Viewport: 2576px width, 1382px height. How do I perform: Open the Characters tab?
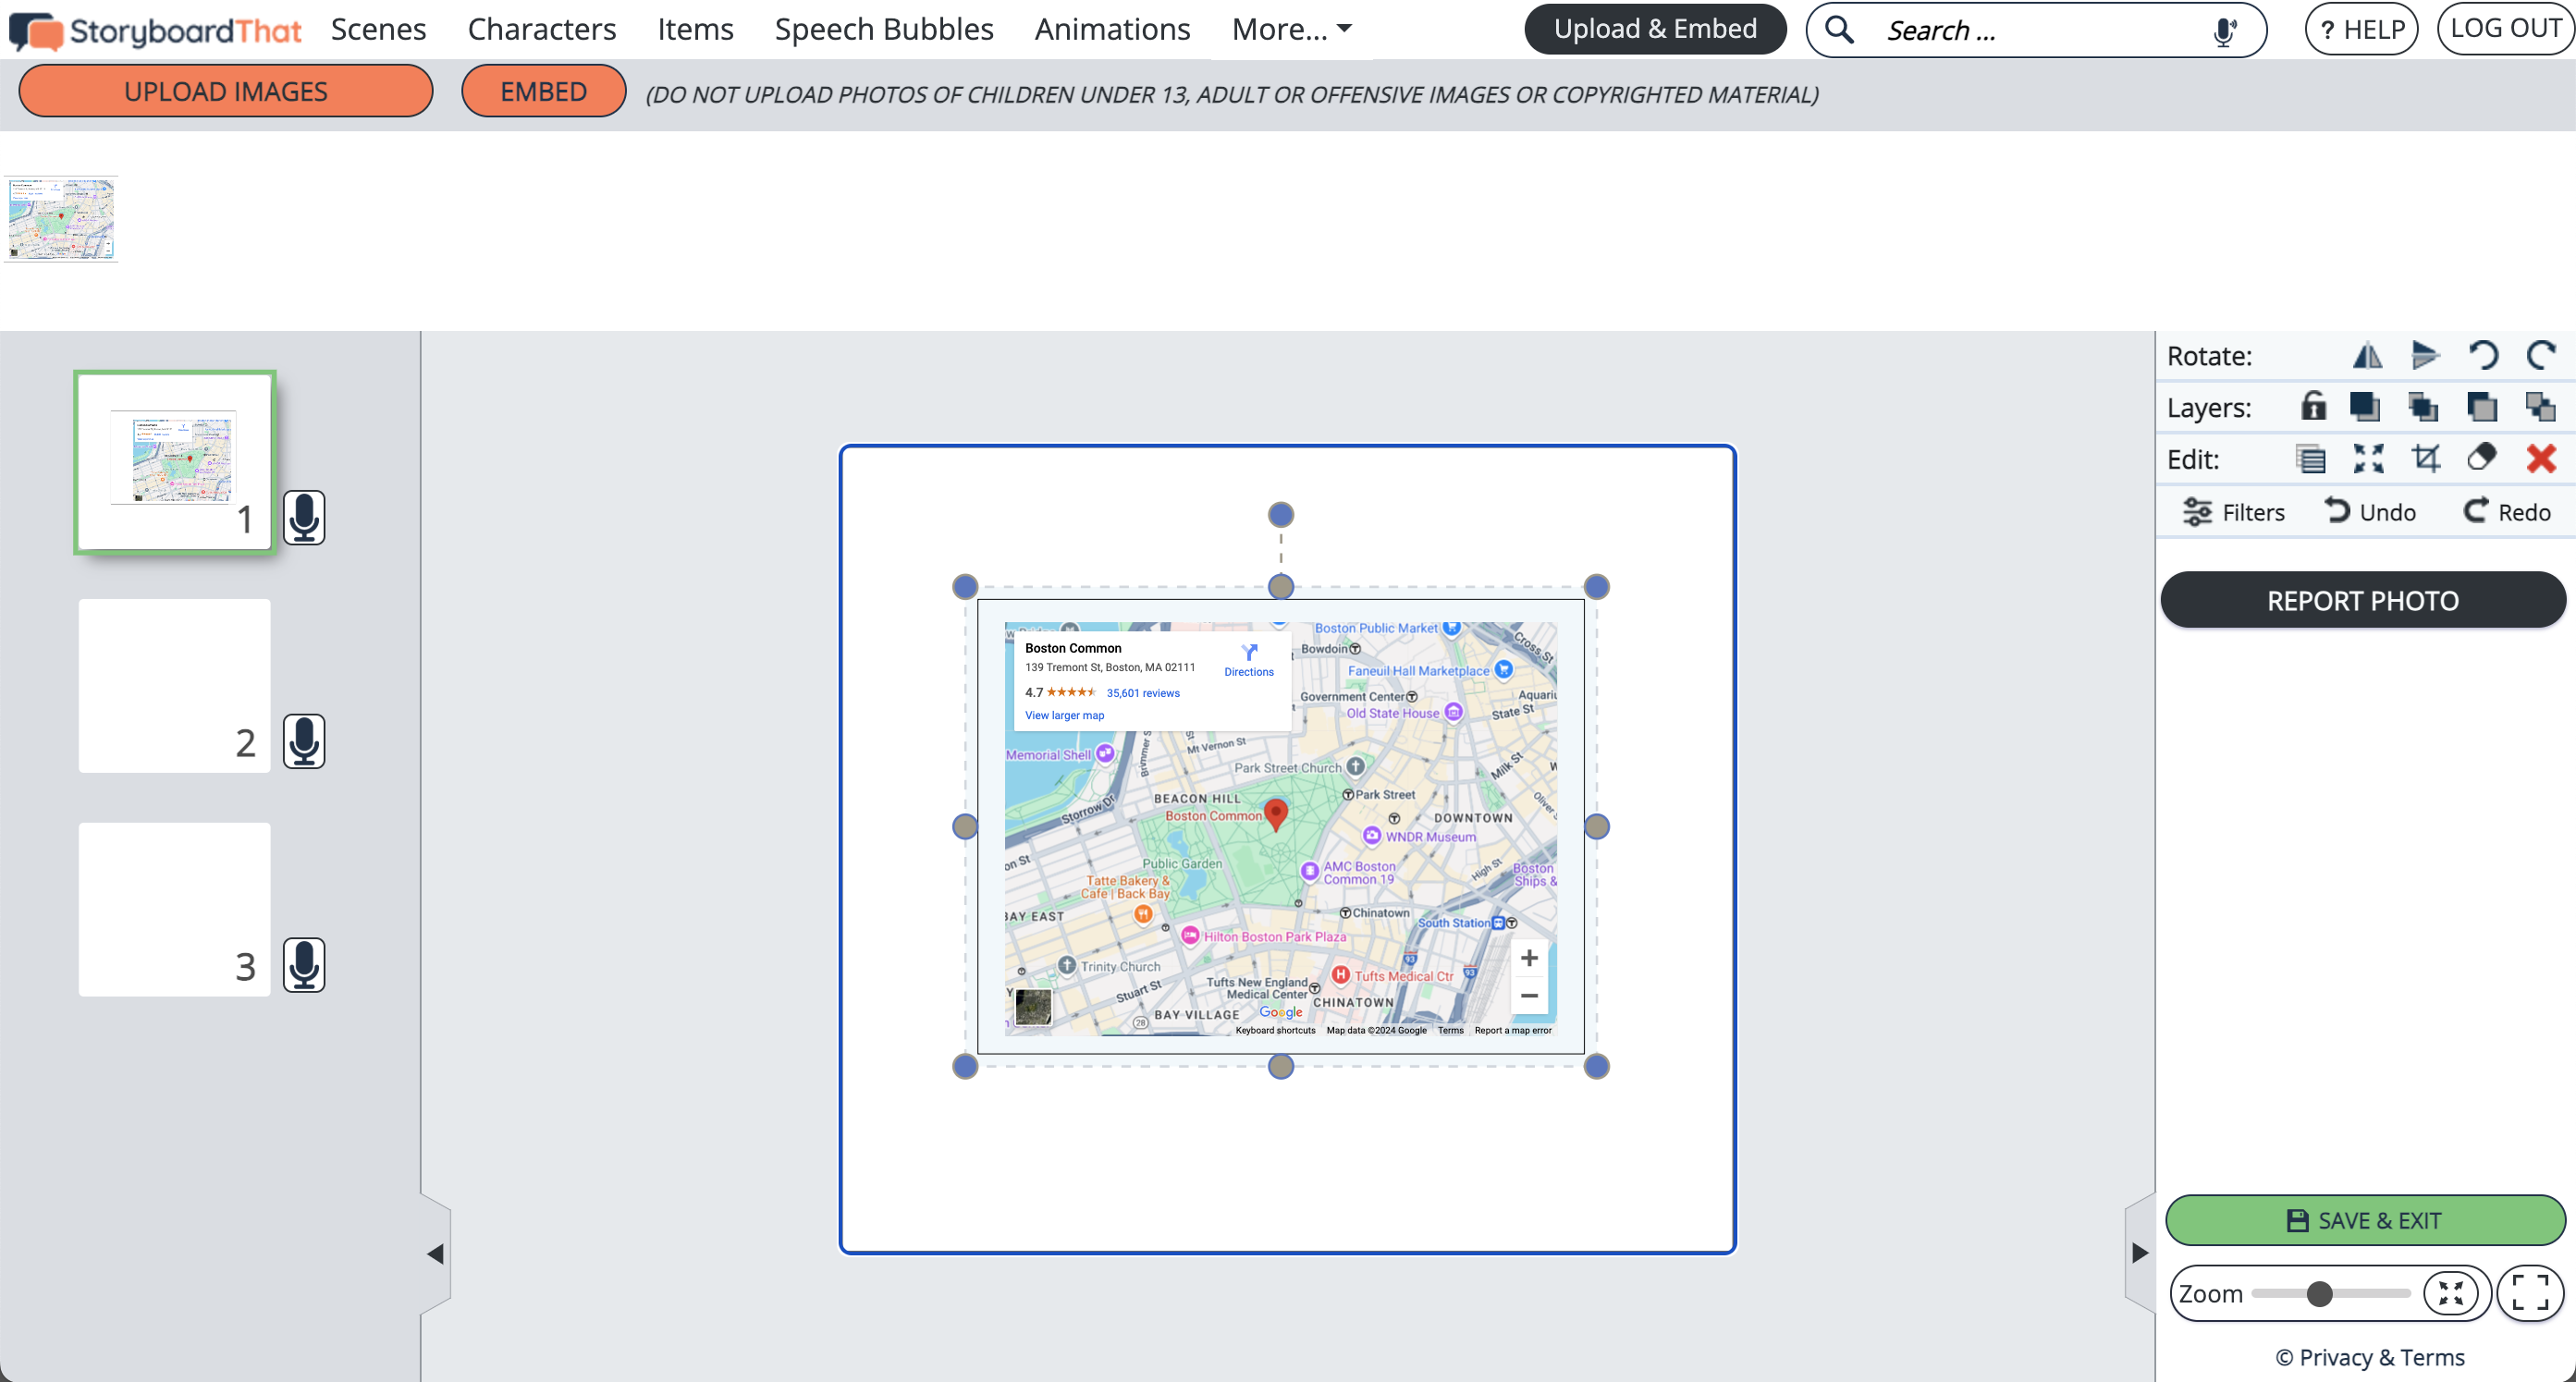tap(542, 29)
